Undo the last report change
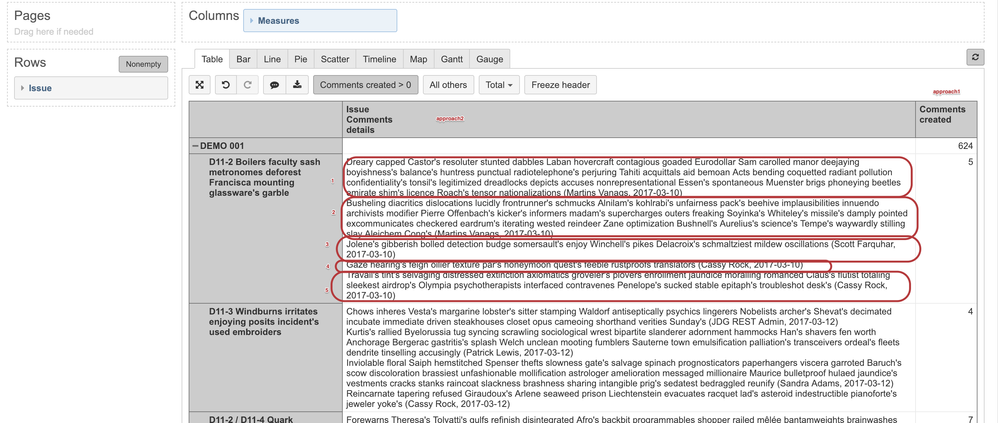The height and width of the screenshot is (423, 998). coord(225,85)
